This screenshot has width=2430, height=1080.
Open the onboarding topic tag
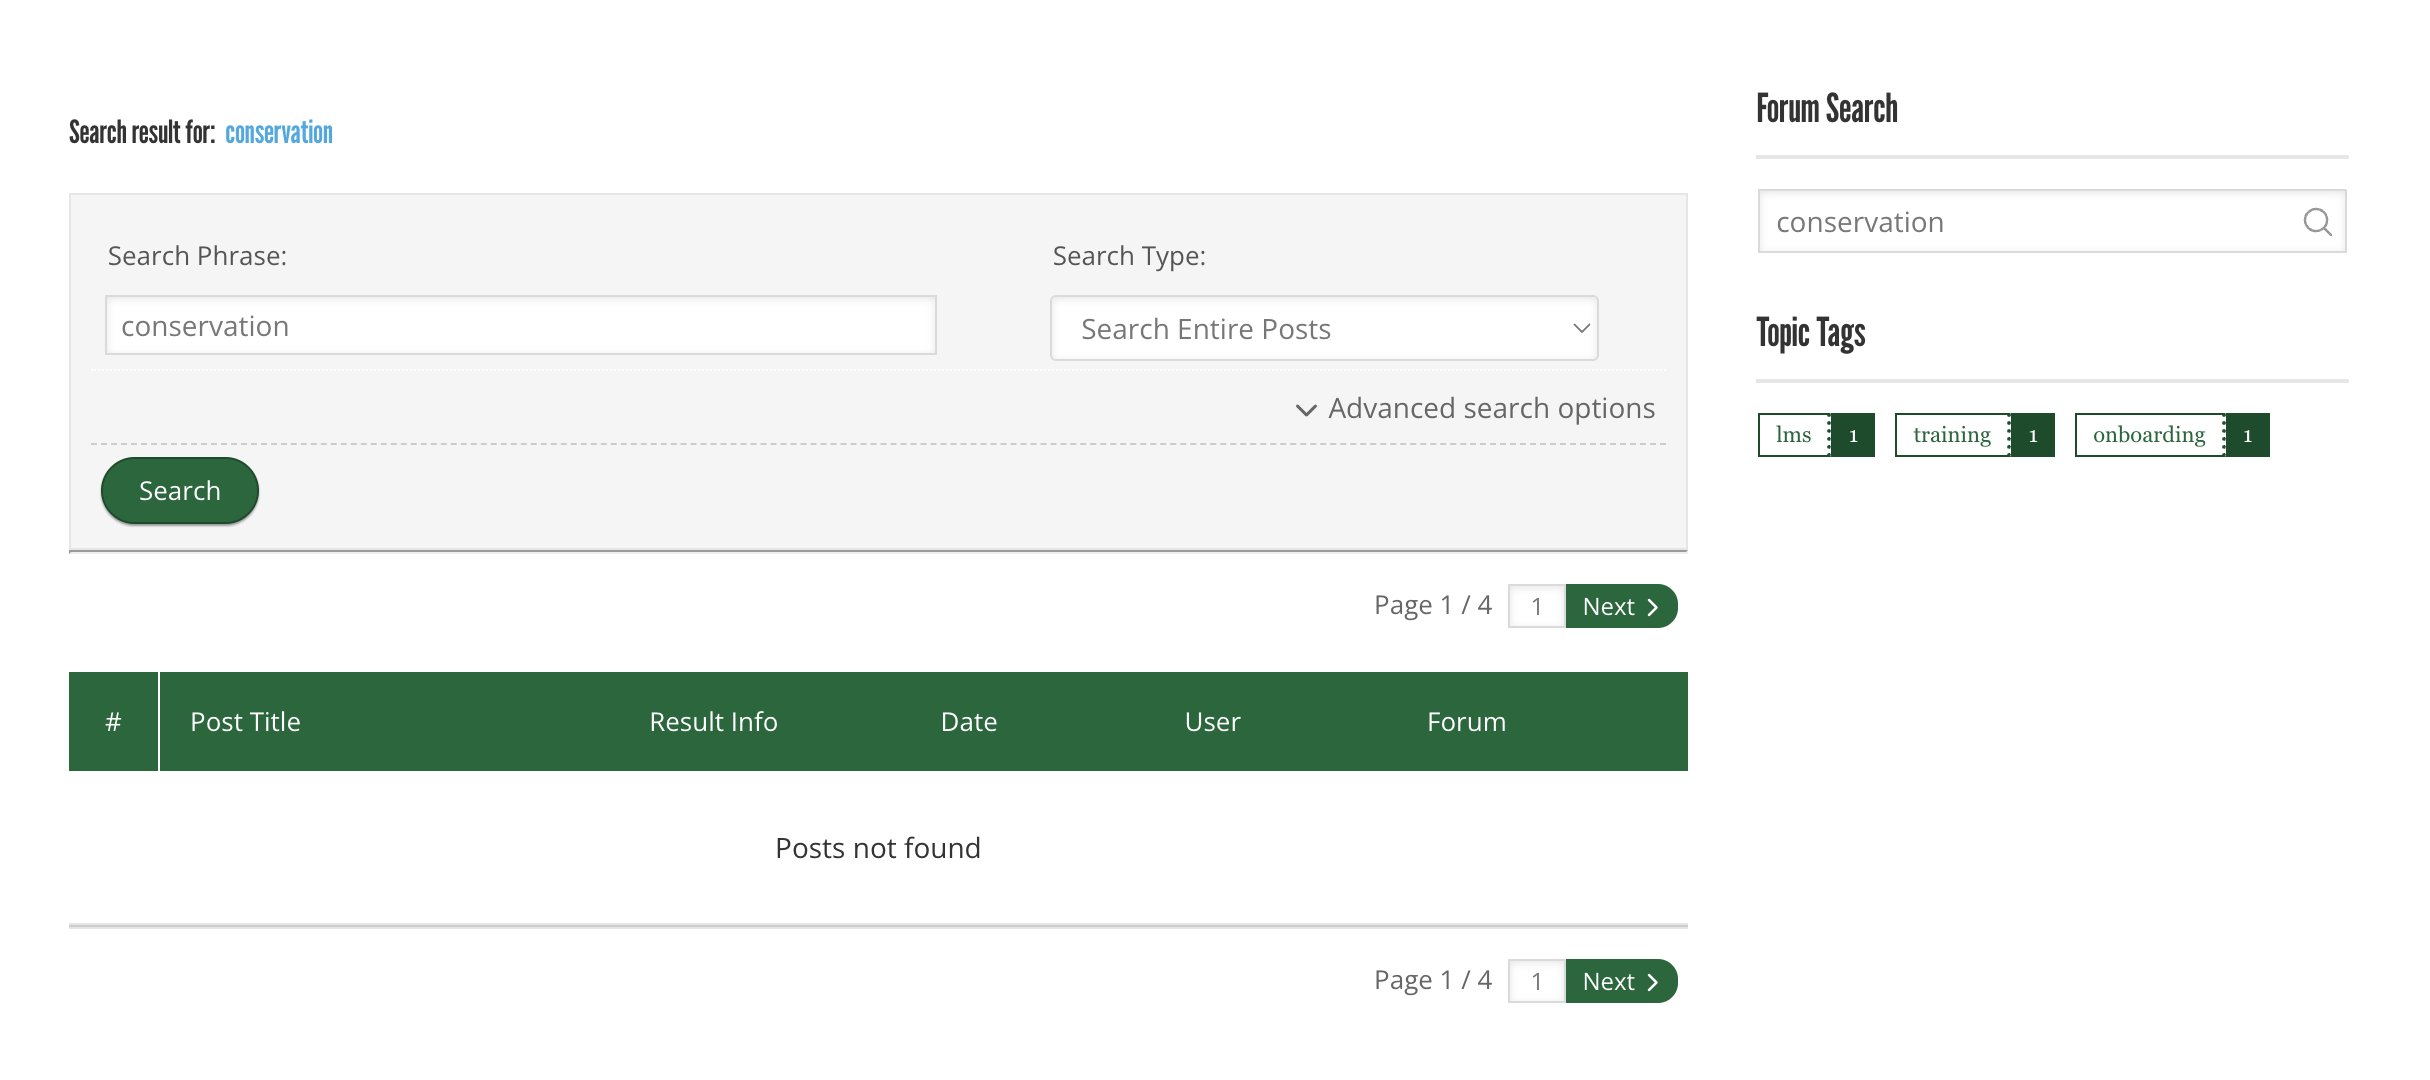pos(2148,435)
